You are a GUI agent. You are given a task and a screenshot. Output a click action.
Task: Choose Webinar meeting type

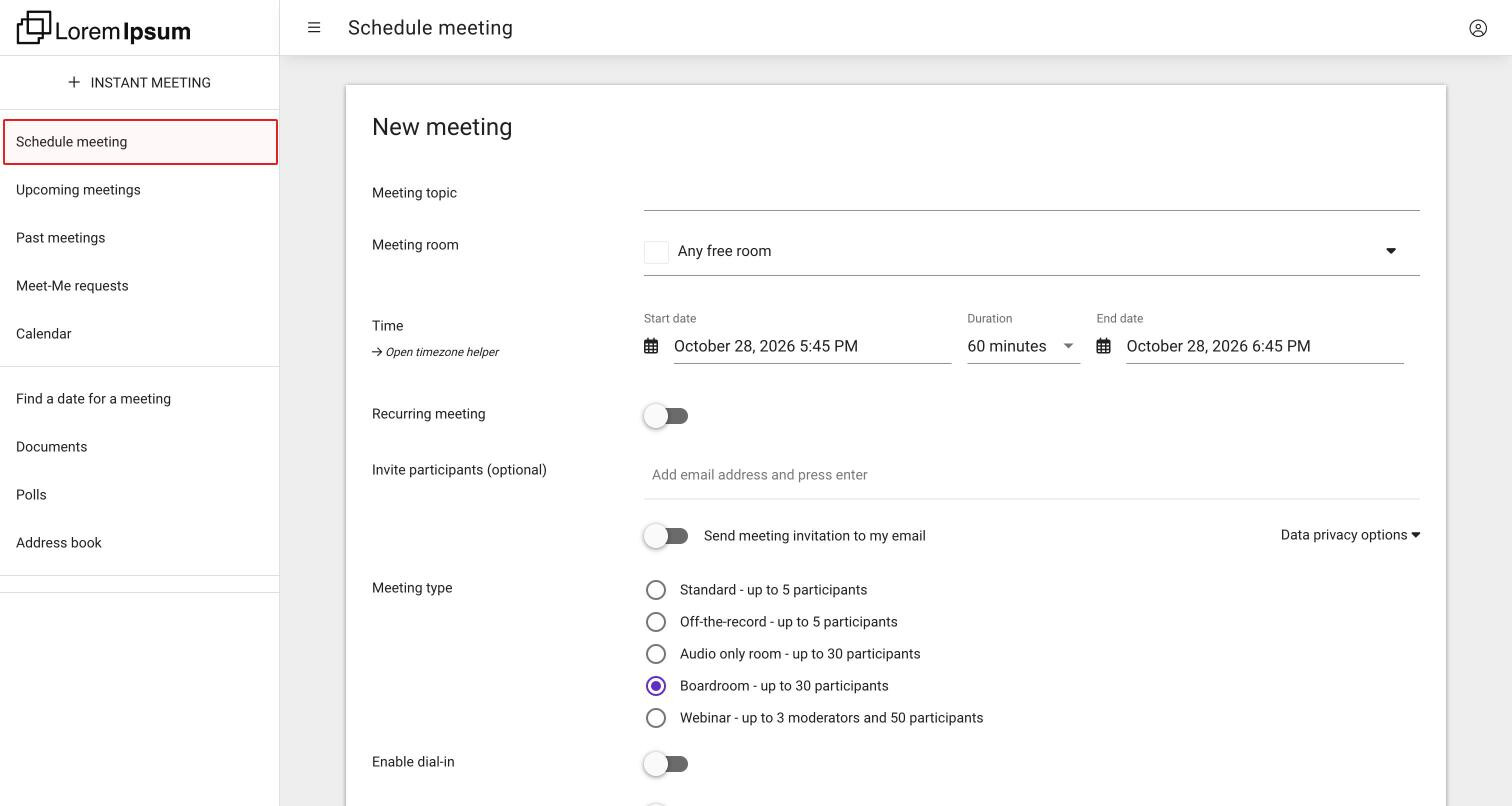click(656, 718)
